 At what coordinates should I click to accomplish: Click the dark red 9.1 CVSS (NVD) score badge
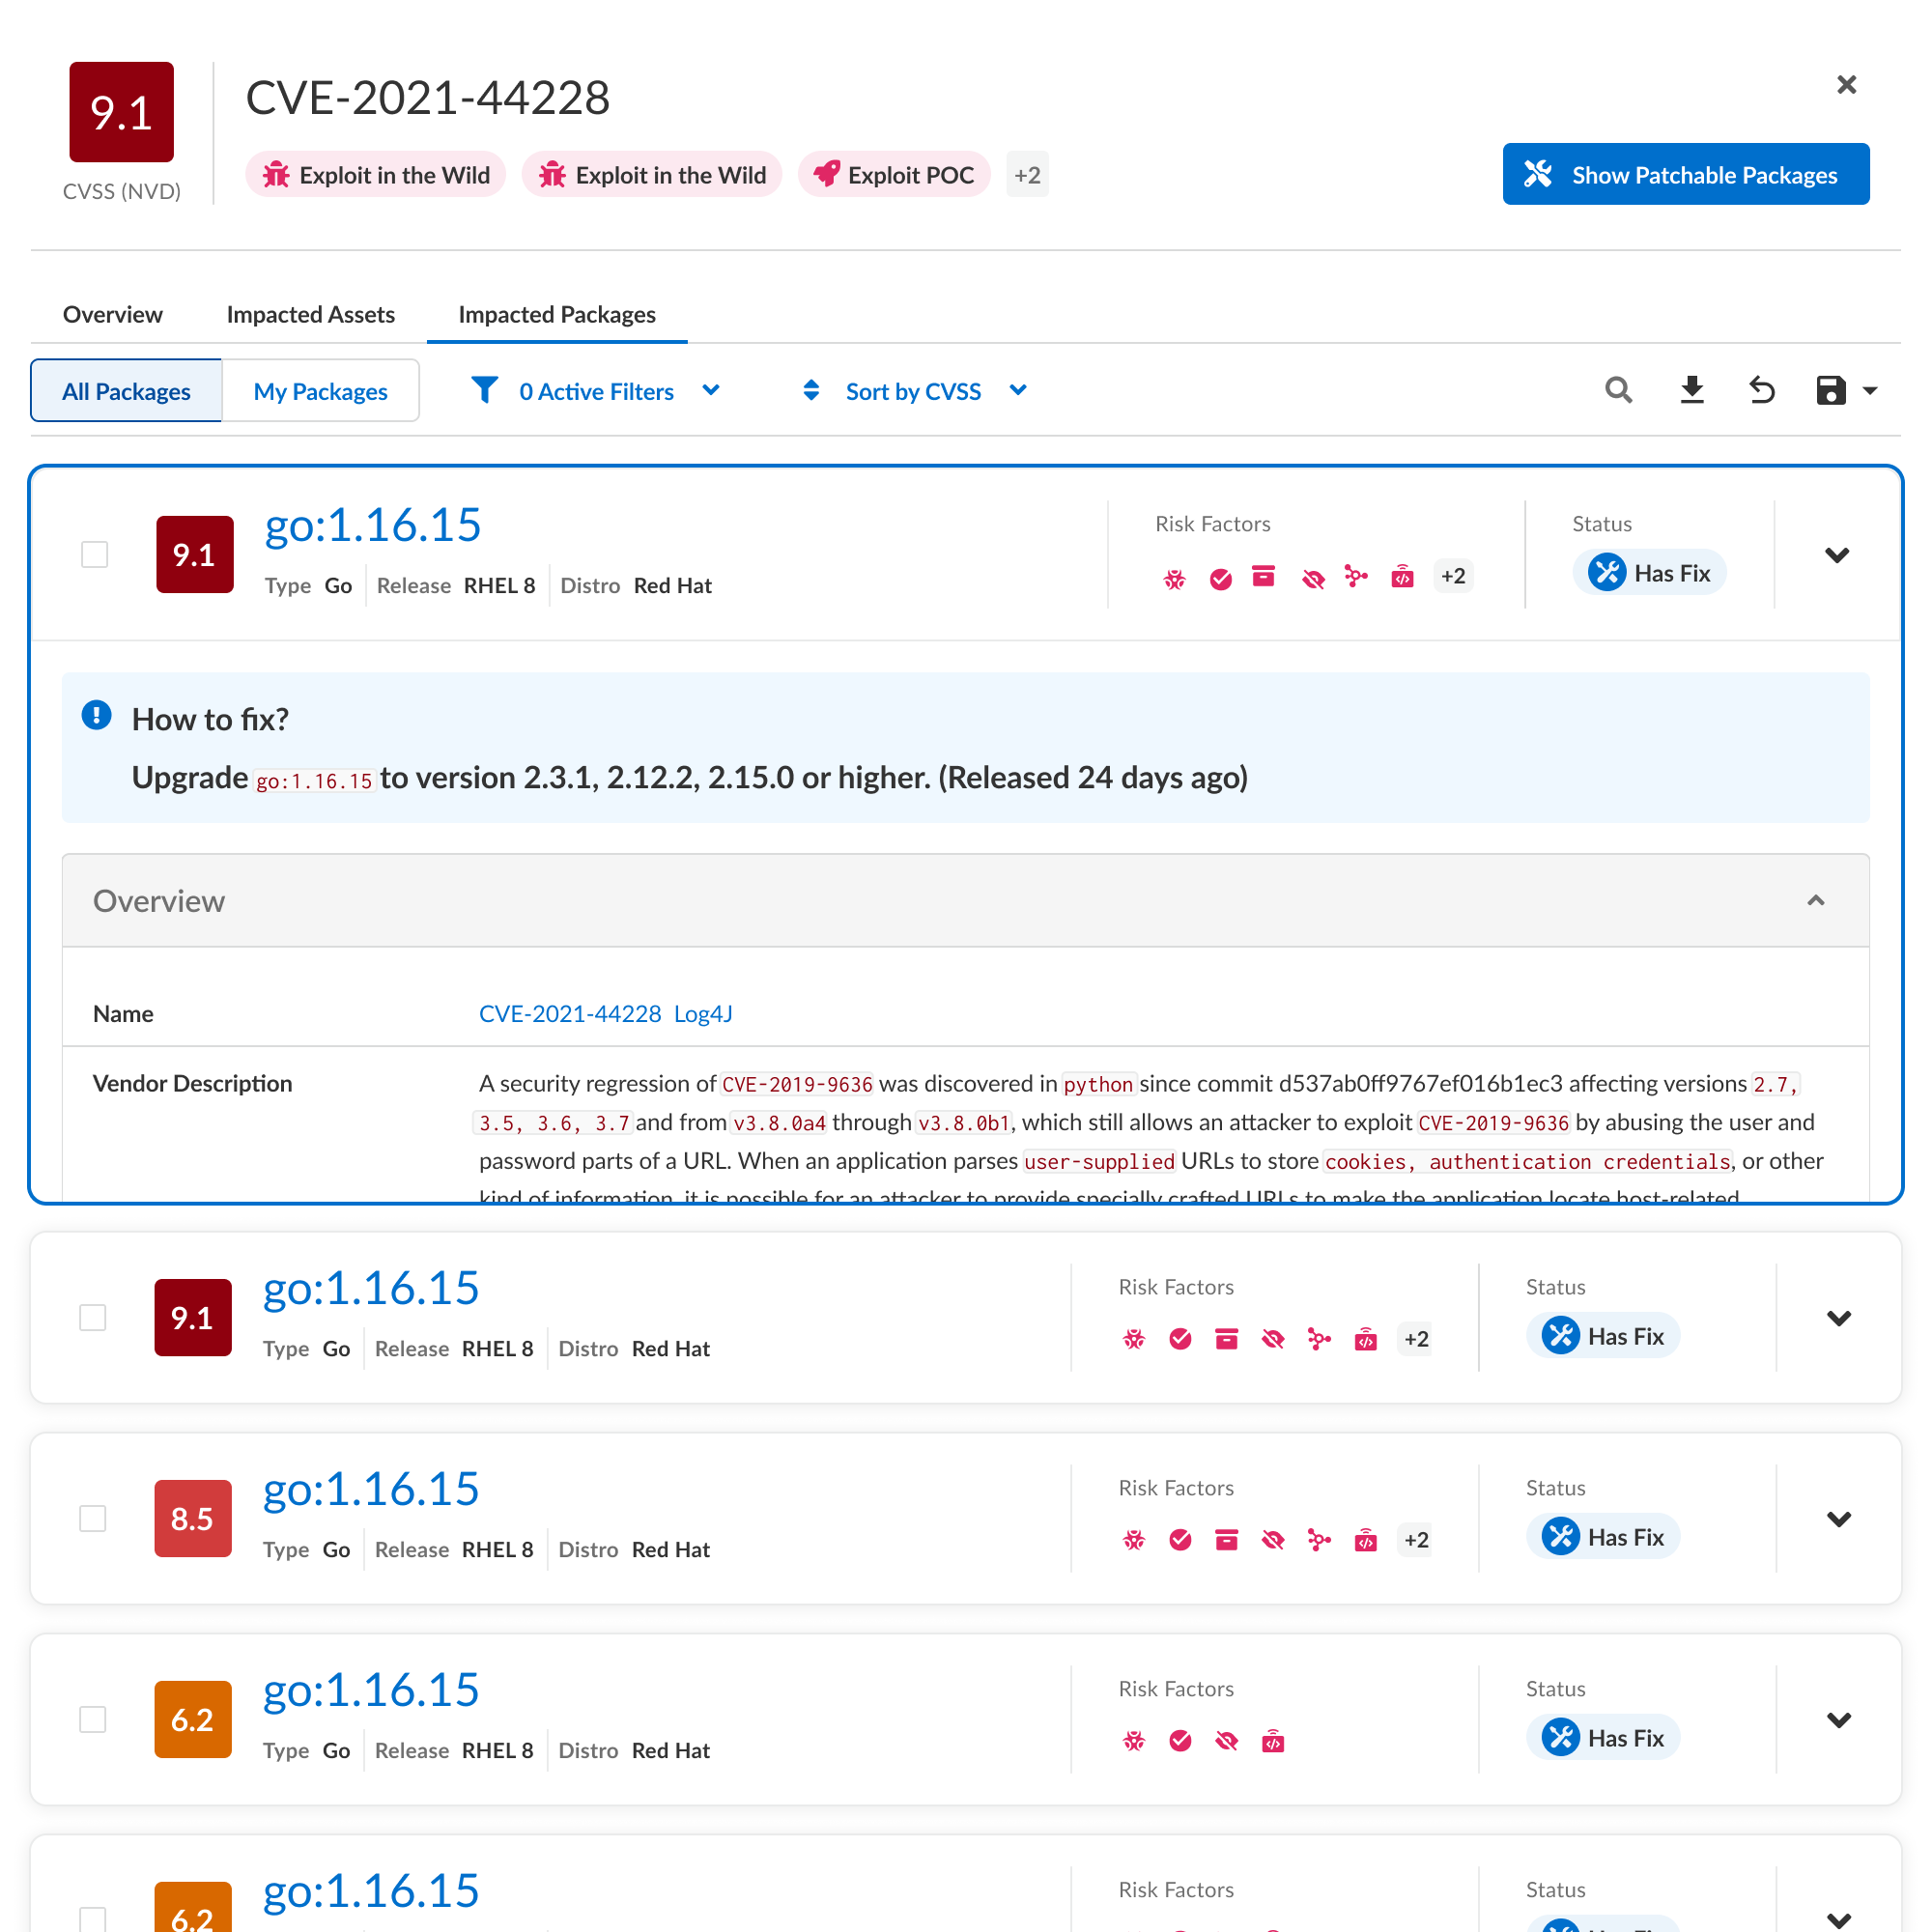[x=121, y=112]
